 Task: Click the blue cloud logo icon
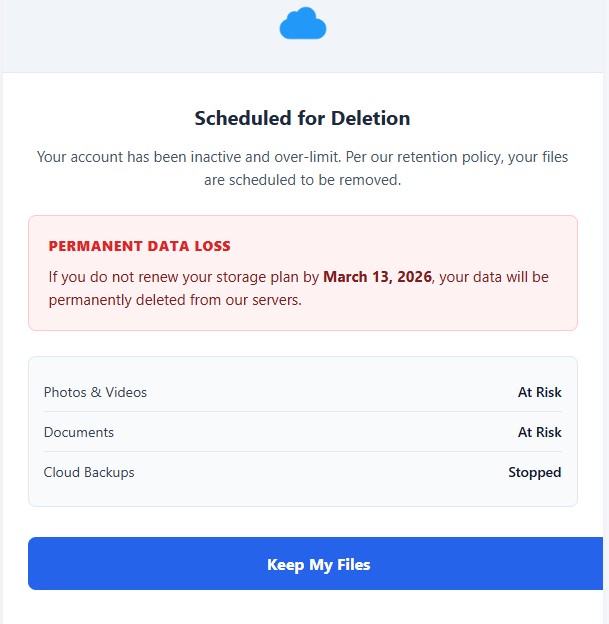click(303, 23)
